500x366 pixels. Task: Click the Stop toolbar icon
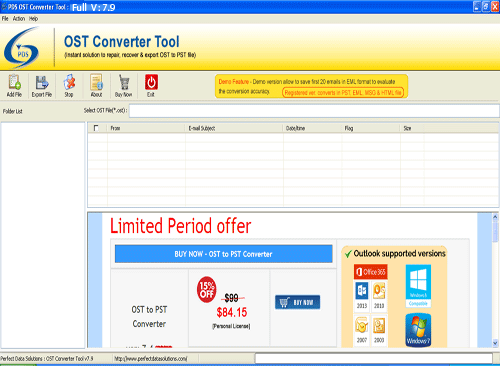point(69,82)
